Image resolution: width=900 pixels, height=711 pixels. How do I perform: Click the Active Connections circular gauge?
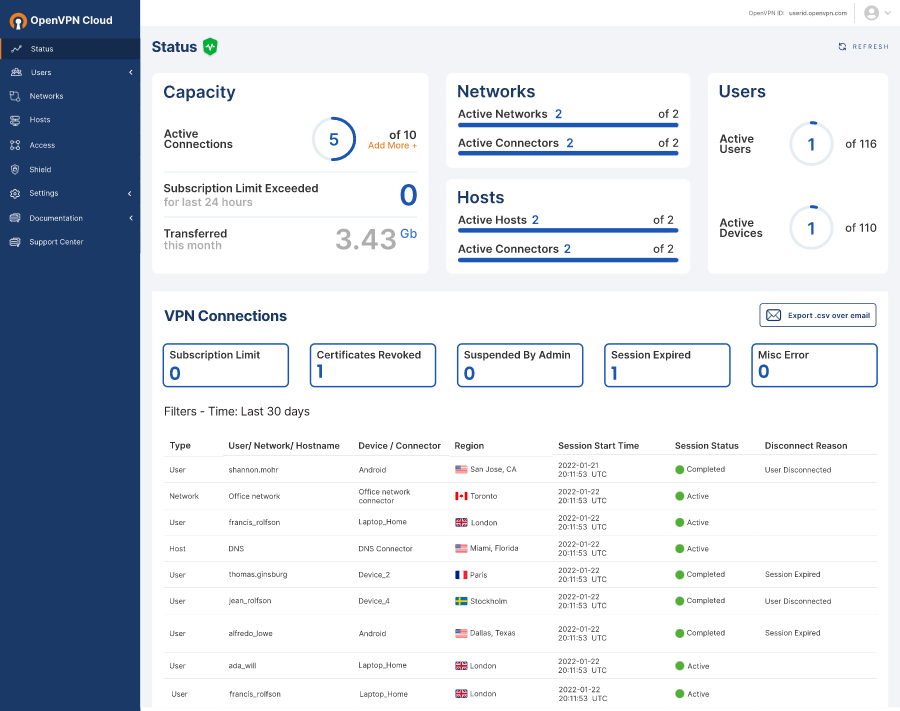tap(334, 139)
